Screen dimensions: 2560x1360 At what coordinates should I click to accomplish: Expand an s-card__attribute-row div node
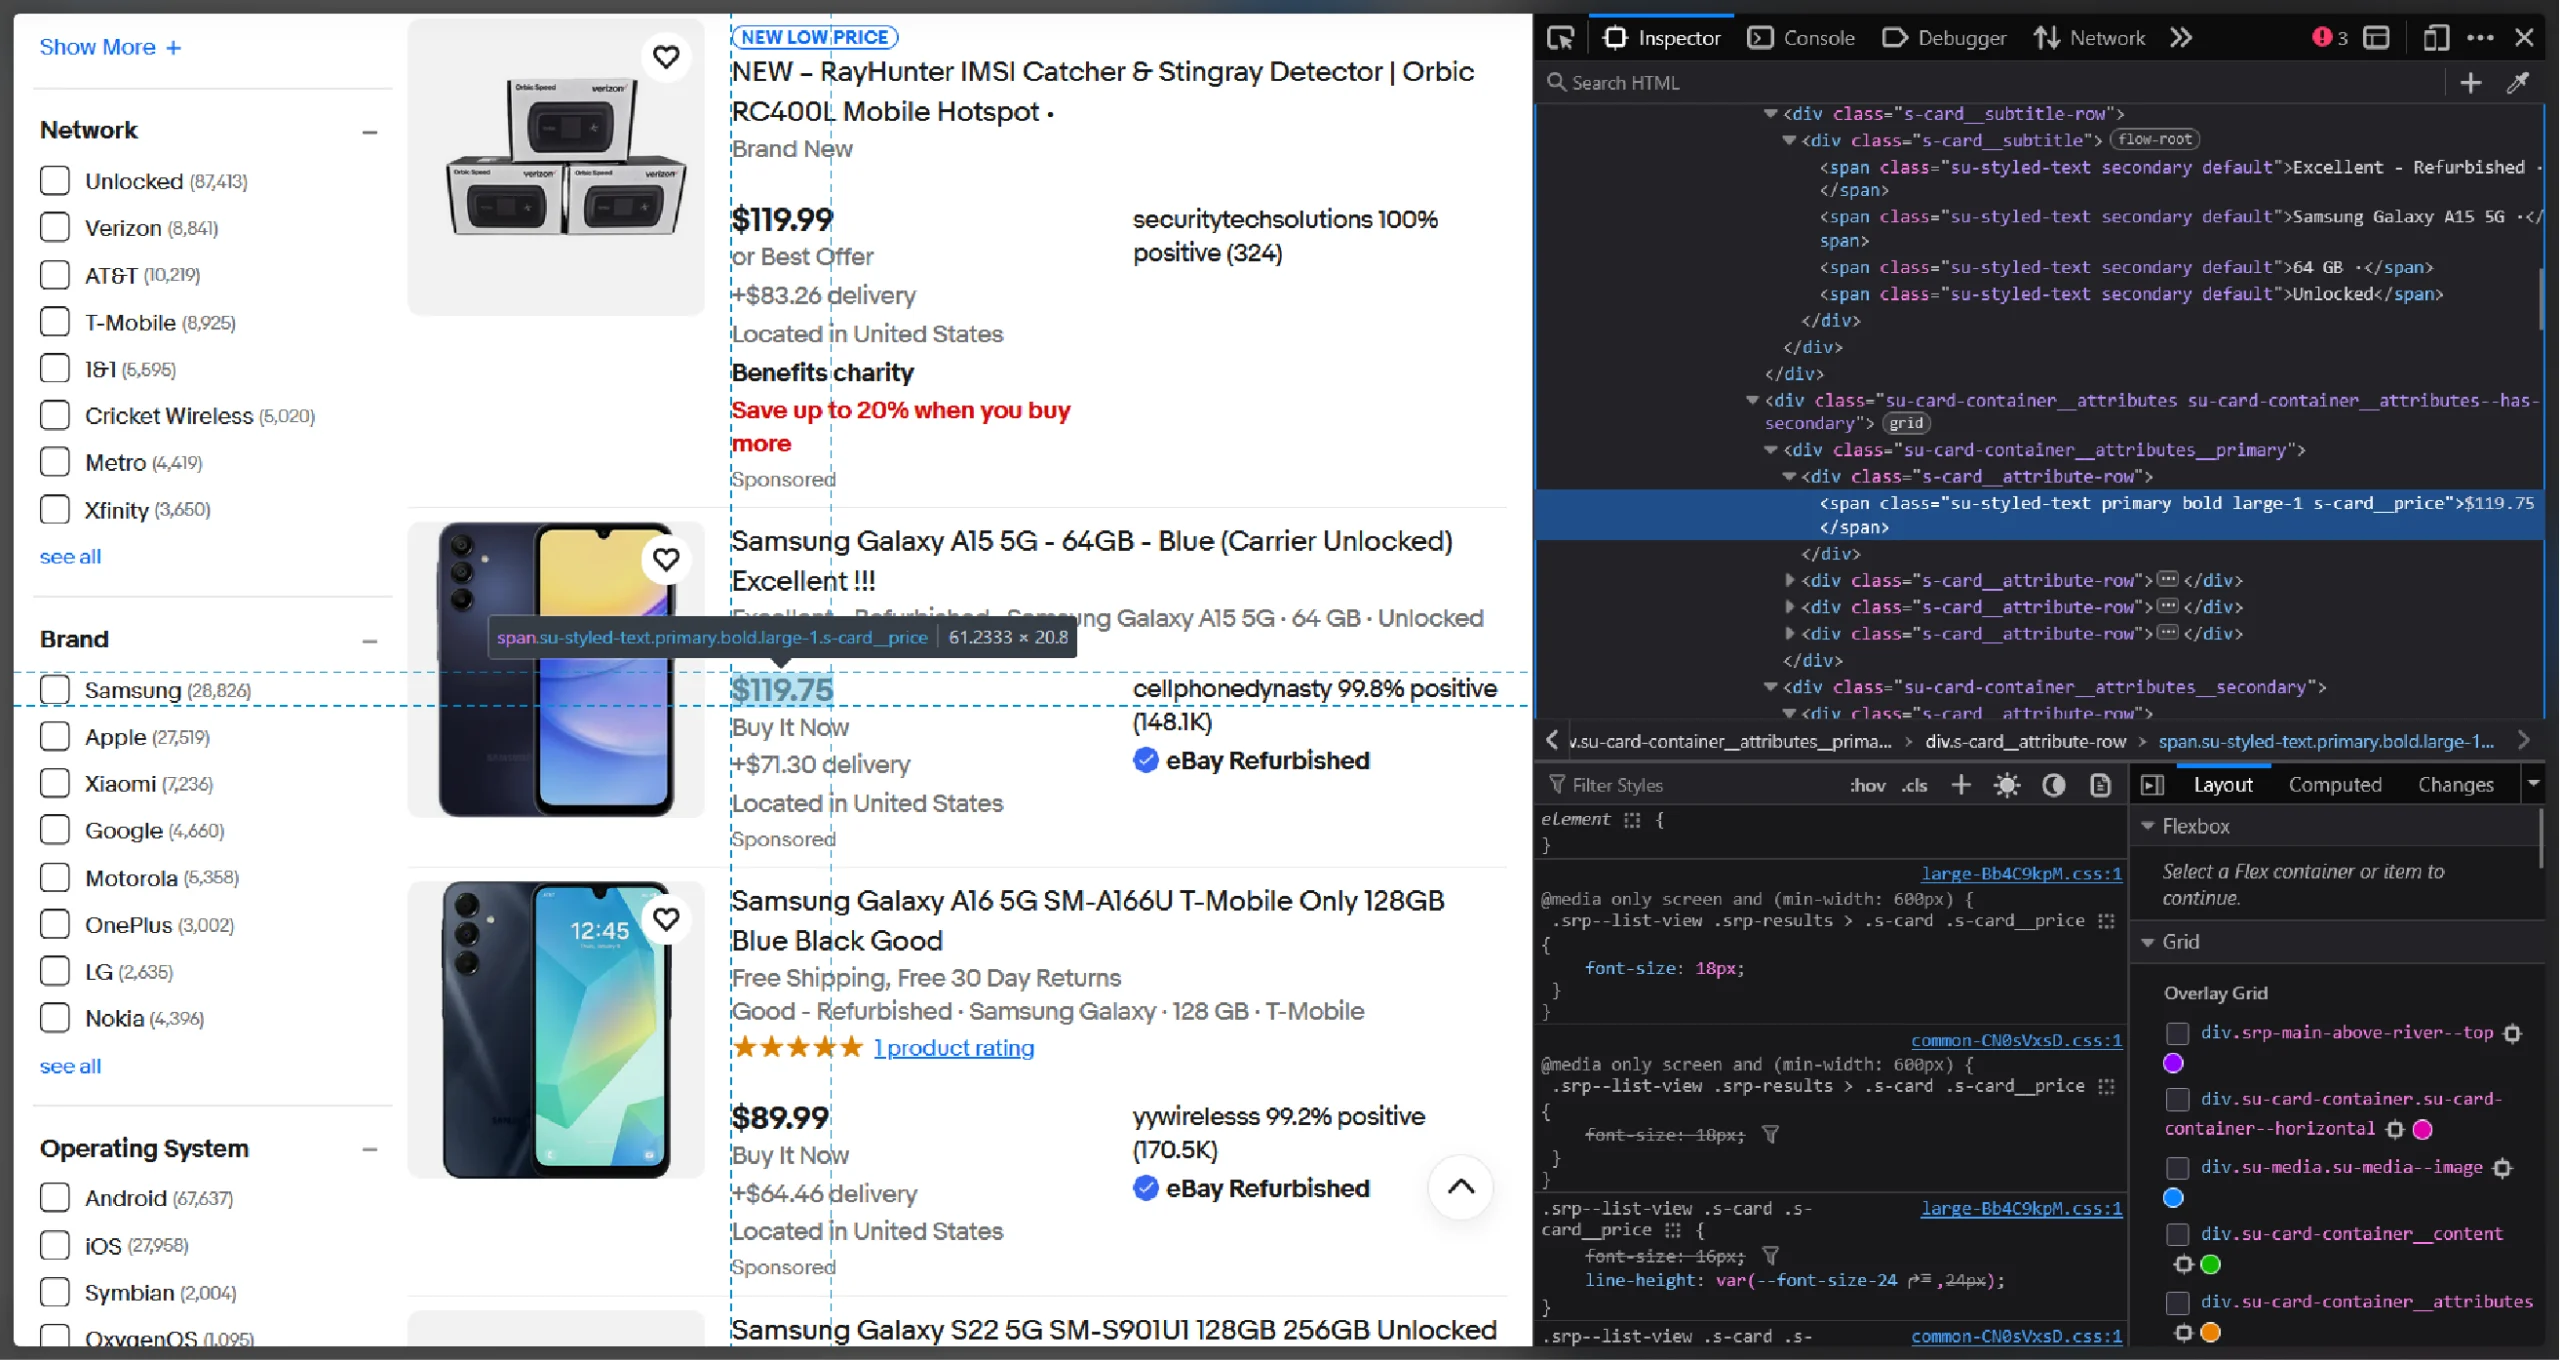pos(1791,580)
